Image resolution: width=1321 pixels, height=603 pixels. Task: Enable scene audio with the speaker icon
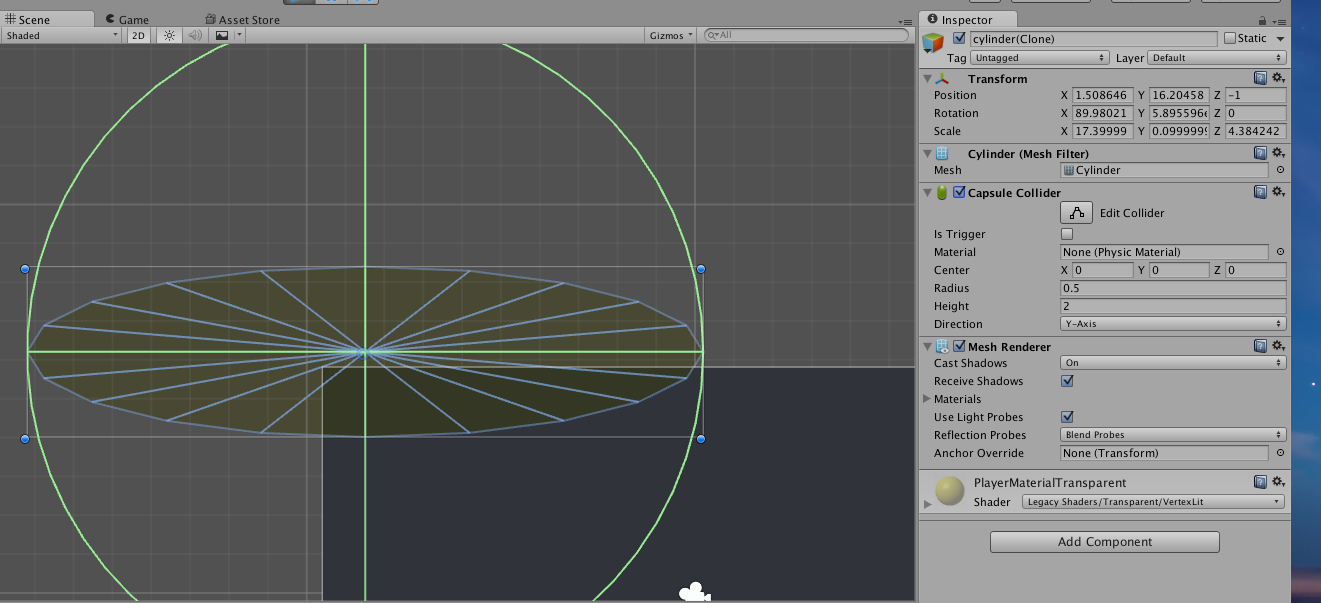[x=195, y=35]
